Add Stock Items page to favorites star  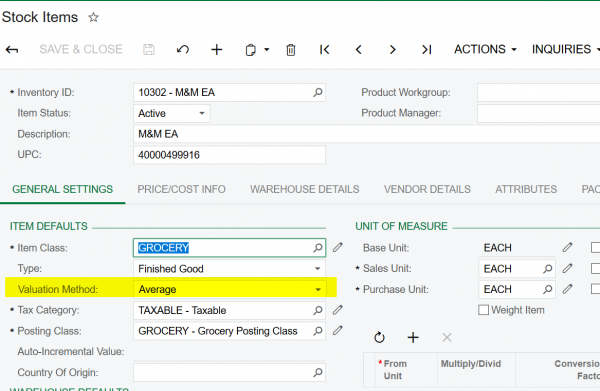(93, 17)
